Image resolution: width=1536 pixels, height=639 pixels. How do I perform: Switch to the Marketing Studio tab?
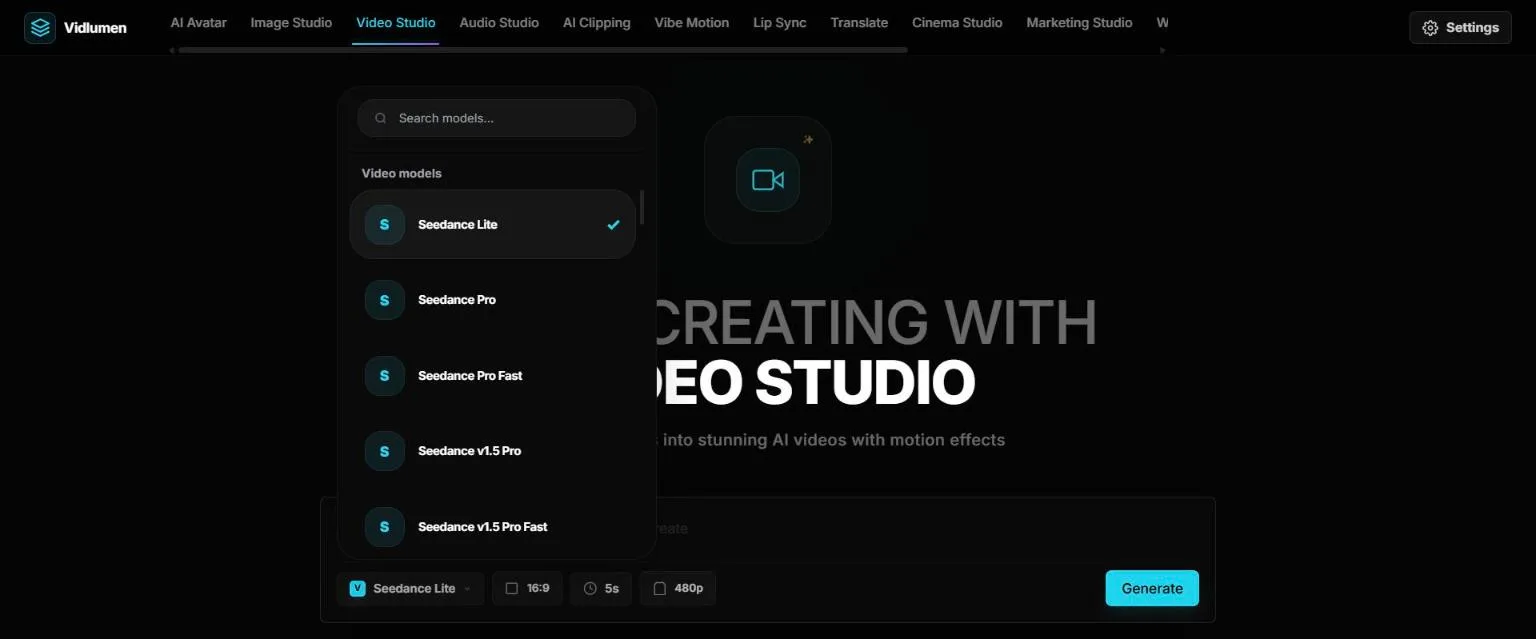tap(1079, 23)
